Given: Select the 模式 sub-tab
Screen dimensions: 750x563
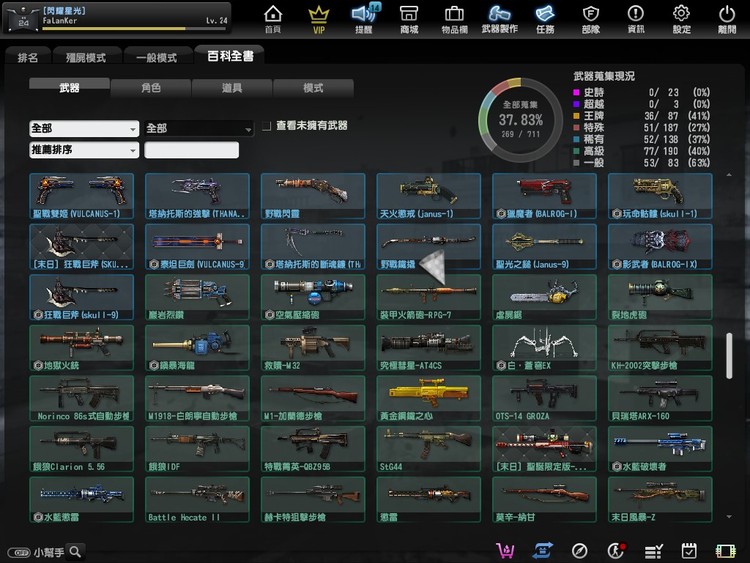Looking at the screenshot, I should (313, 88).
